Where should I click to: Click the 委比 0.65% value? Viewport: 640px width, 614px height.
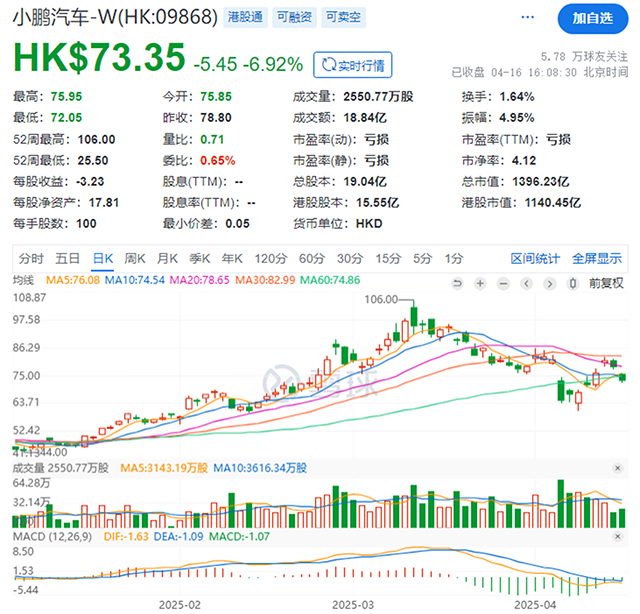pos(218,160)
